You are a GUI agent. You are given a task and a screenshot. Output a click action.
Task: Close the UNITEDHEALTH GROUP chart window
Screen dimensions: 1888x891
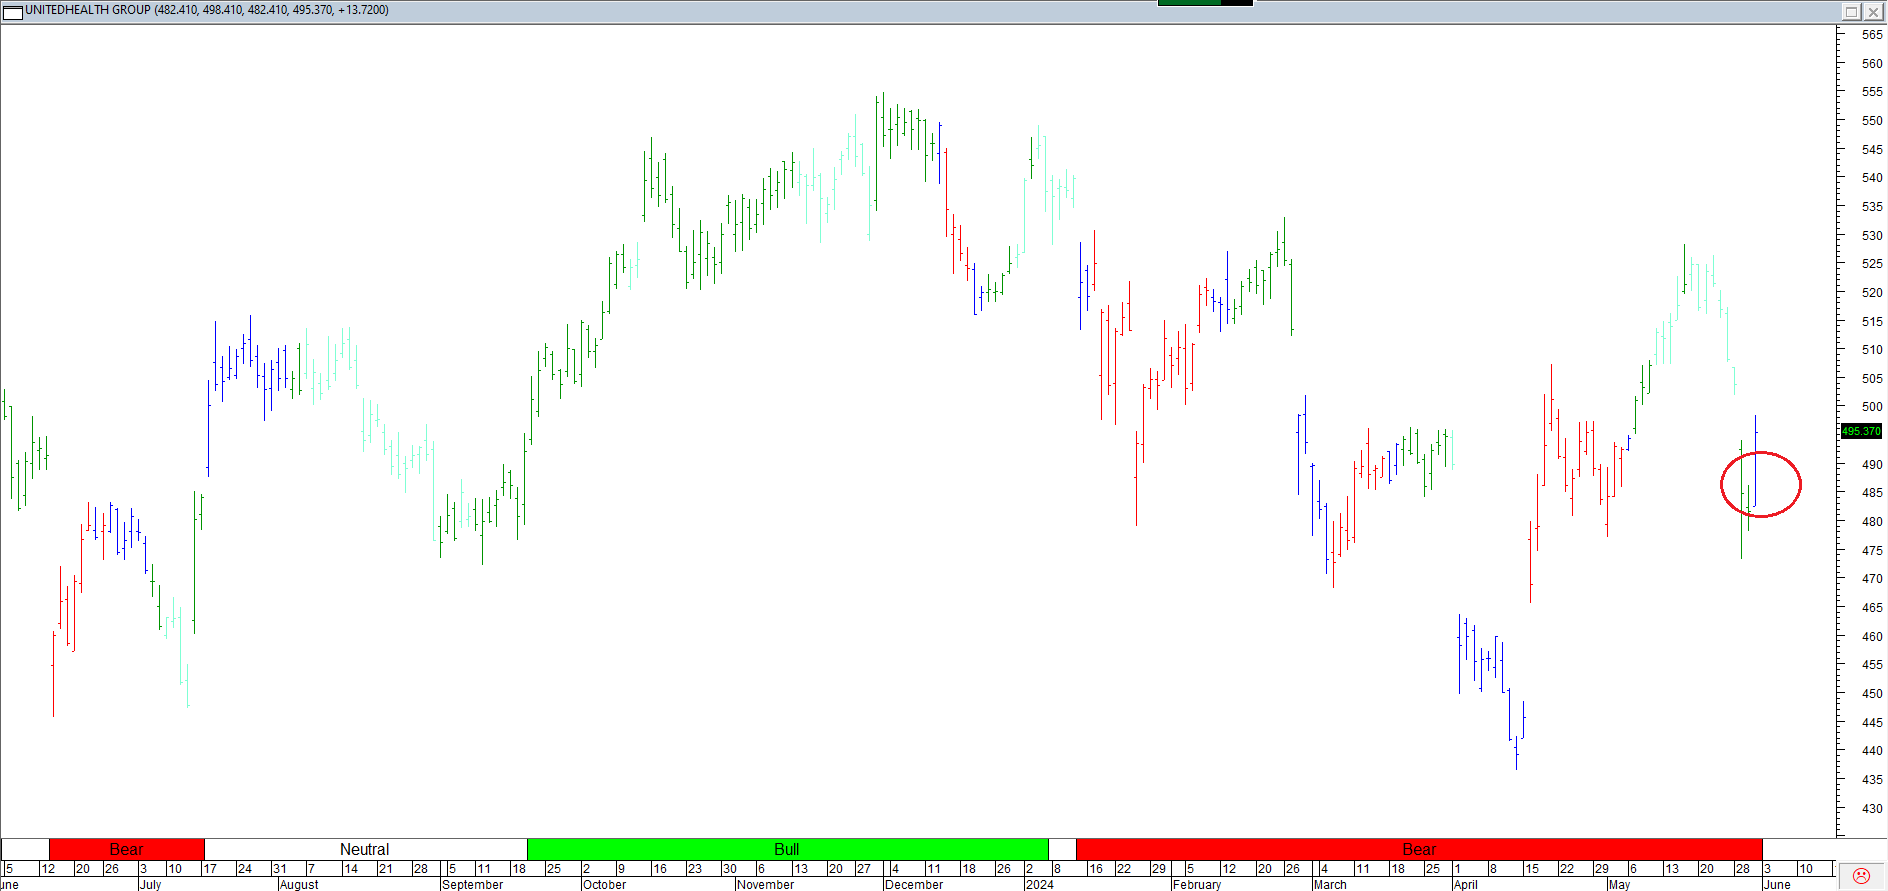pyautogui.click(x=1873, y=11)
